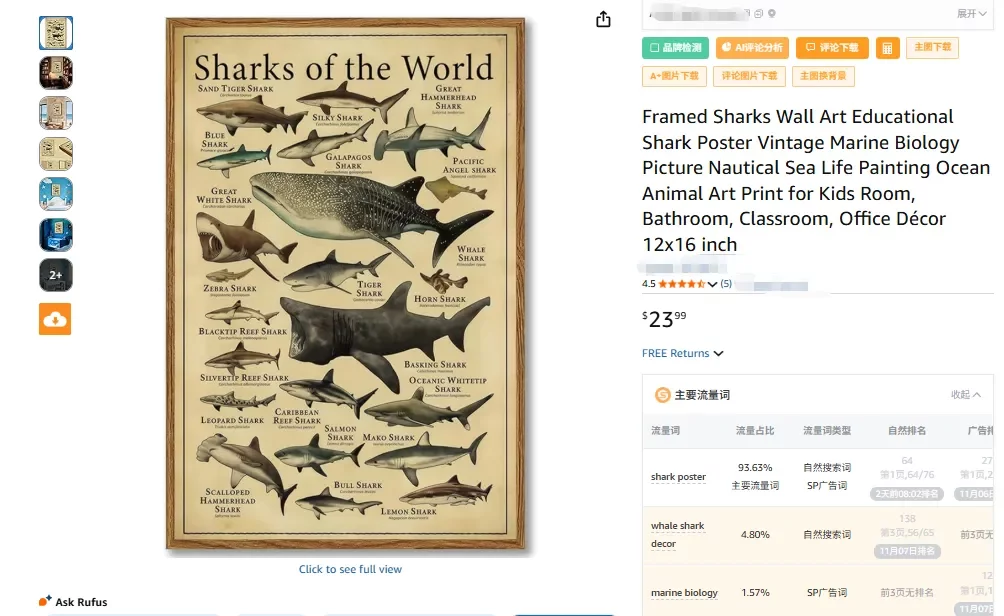The width and height of the screenshot is (1004, 616).
Task: Click the location pin icon near seller name
Action: pos(772,14)
